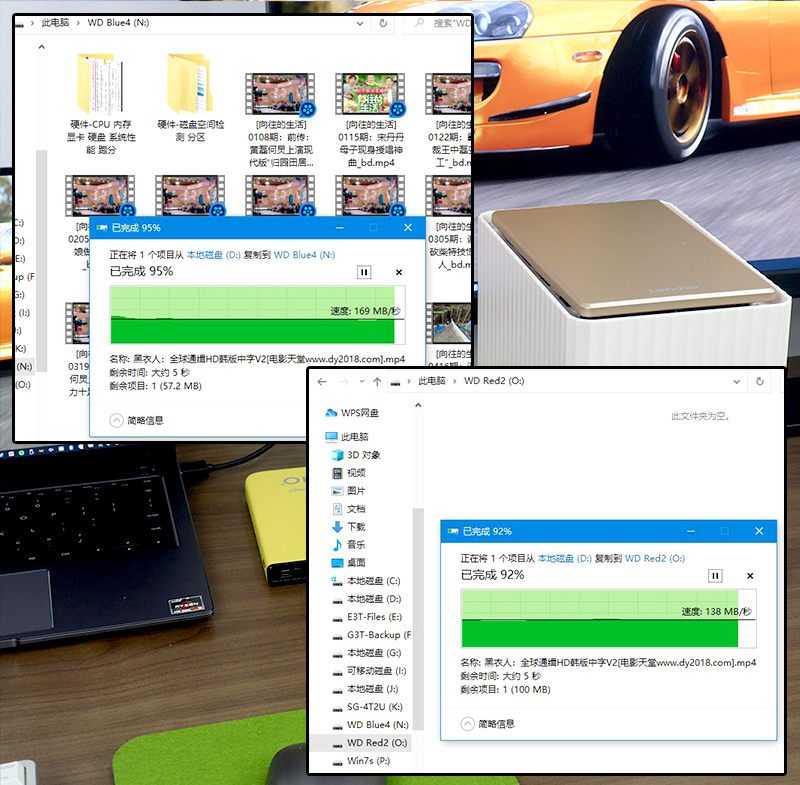Refresh the WD Red2 (O:) folder view

760,382
